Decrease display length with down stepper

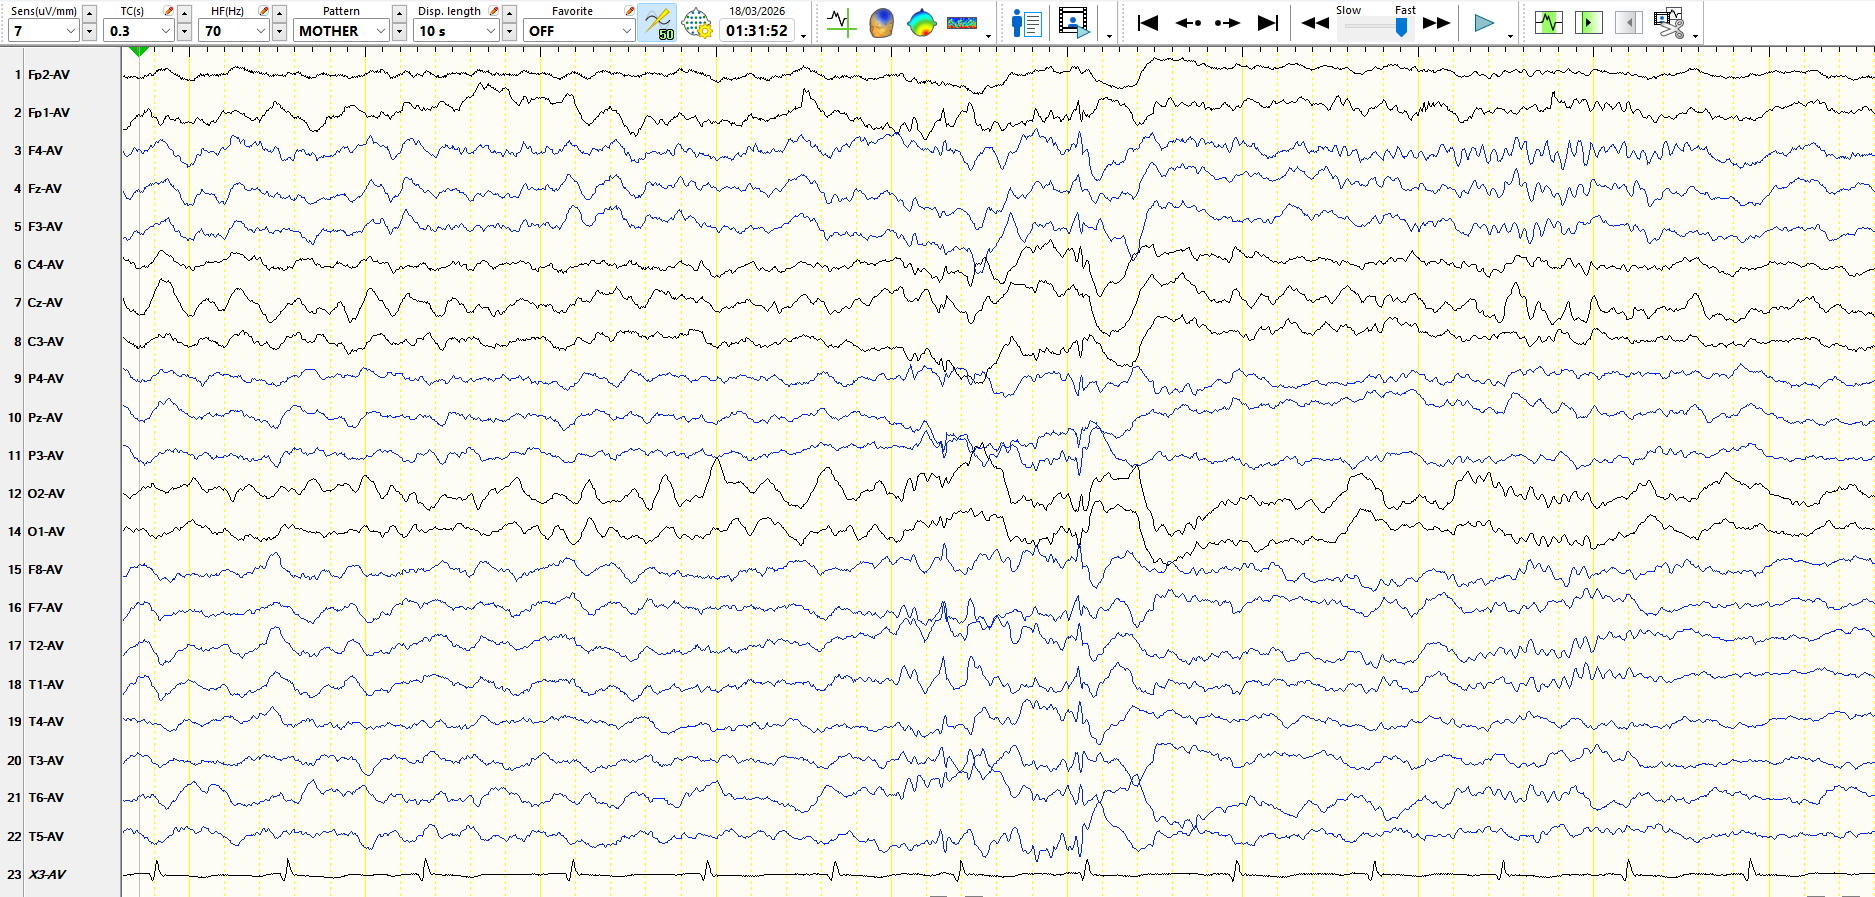509,31
